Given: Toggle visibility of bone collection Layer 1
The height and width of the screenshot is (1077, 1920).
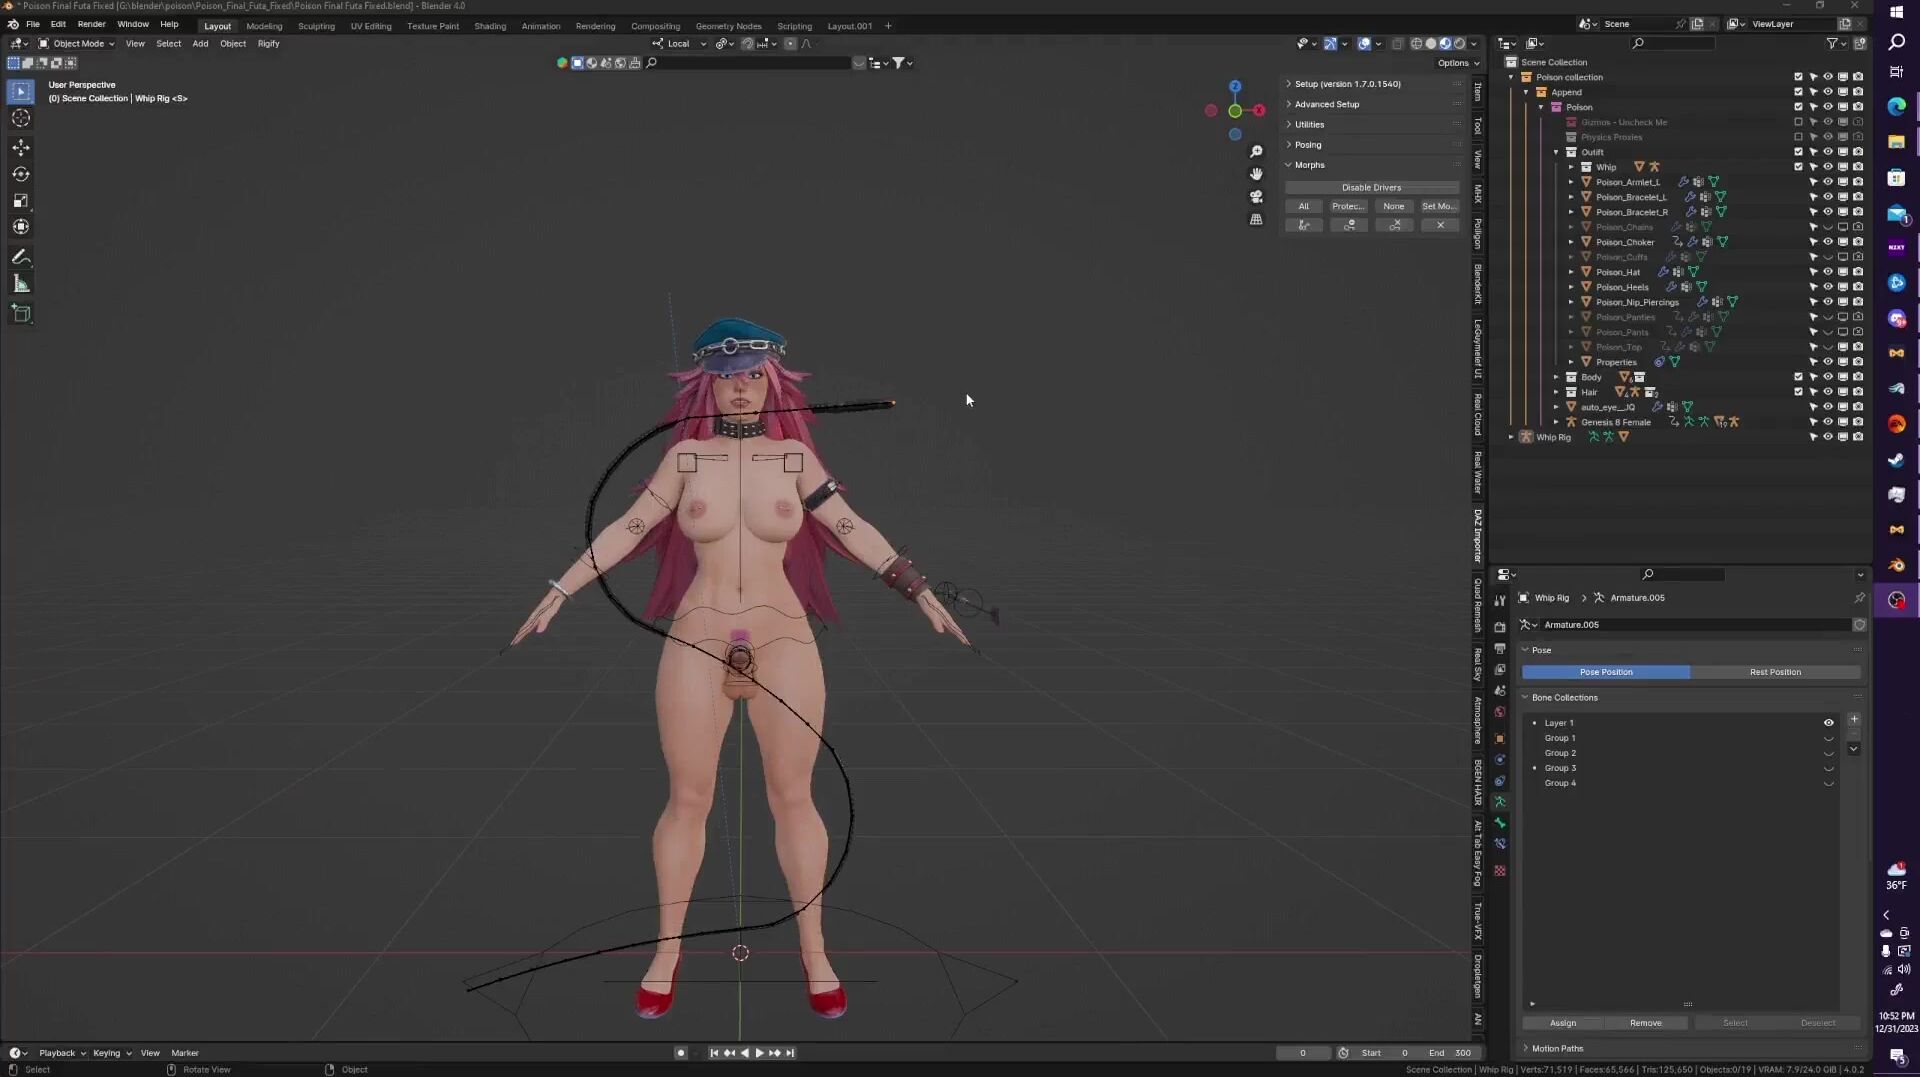Looking at the screenshot, I should (x=1828, y=723).
